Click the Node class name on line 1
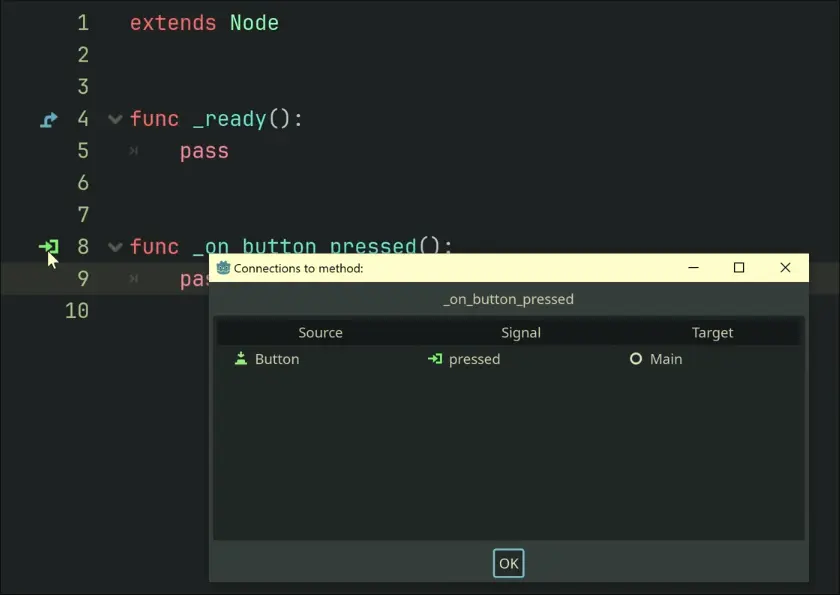The height and width of the screenshot is (595, 840). click(254, 23)
